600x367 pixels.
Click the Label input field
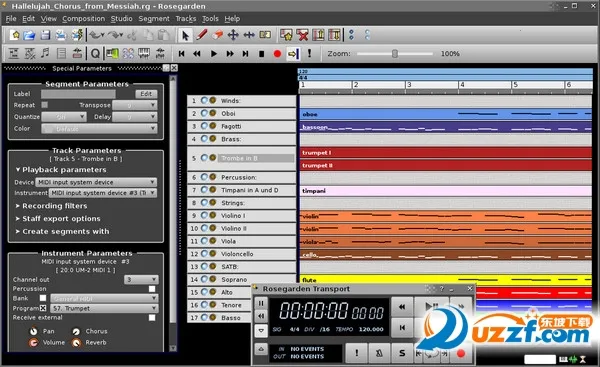[x=78, y=94]
